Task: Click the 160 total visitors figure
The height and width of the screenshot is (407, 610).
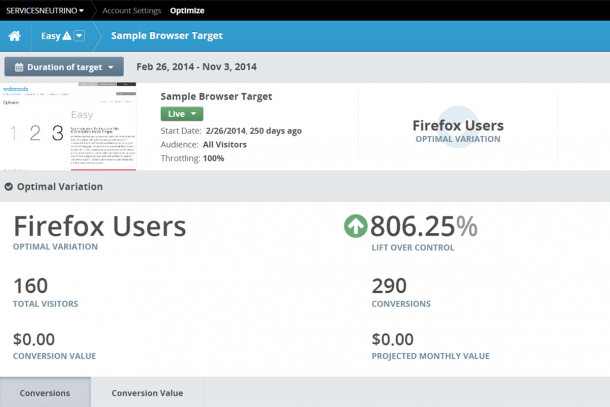Action: [x=31, y=286]
